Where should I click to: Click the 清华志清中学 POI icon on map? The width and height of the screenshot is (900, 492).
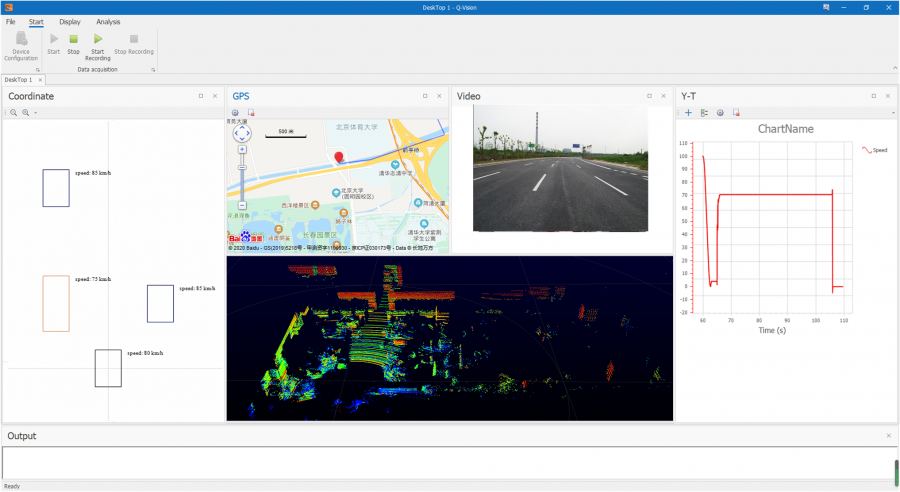click(395, 165)
